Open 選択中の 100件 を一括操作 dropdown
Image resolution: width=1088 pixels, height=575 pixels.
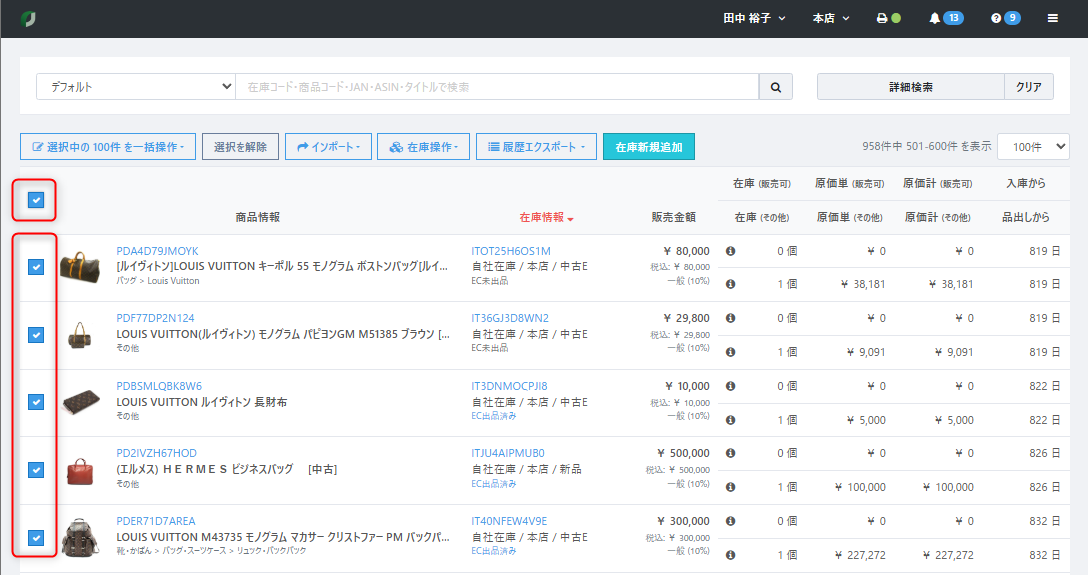tap(108, 147)
